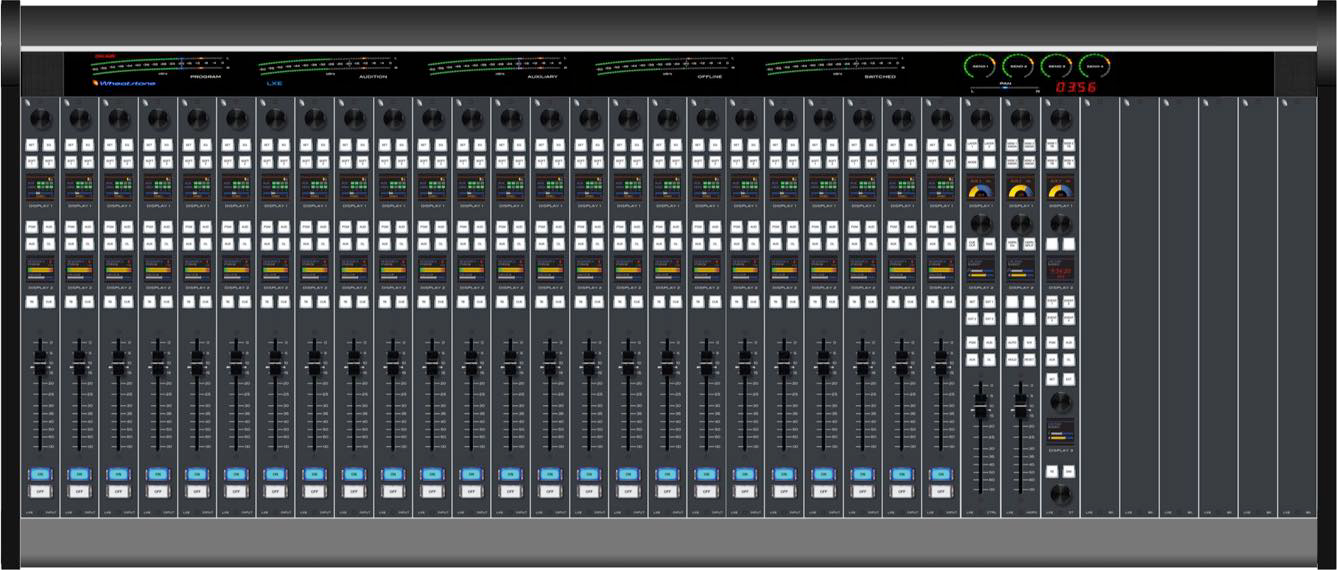This screenshot has width=1337, height=570.
Task: Click the Audition meter section
Action: click(325, 67)
